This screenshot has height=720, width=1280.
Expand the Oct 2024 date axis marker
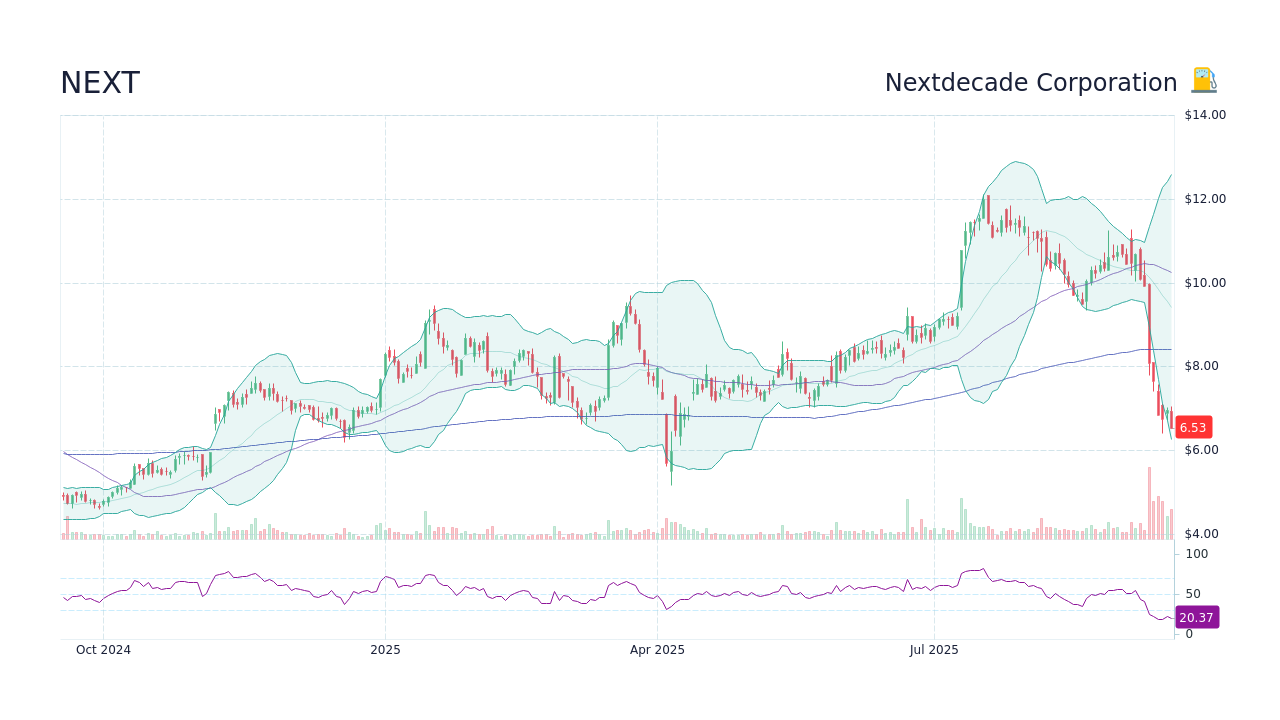(x=104, y=650)
